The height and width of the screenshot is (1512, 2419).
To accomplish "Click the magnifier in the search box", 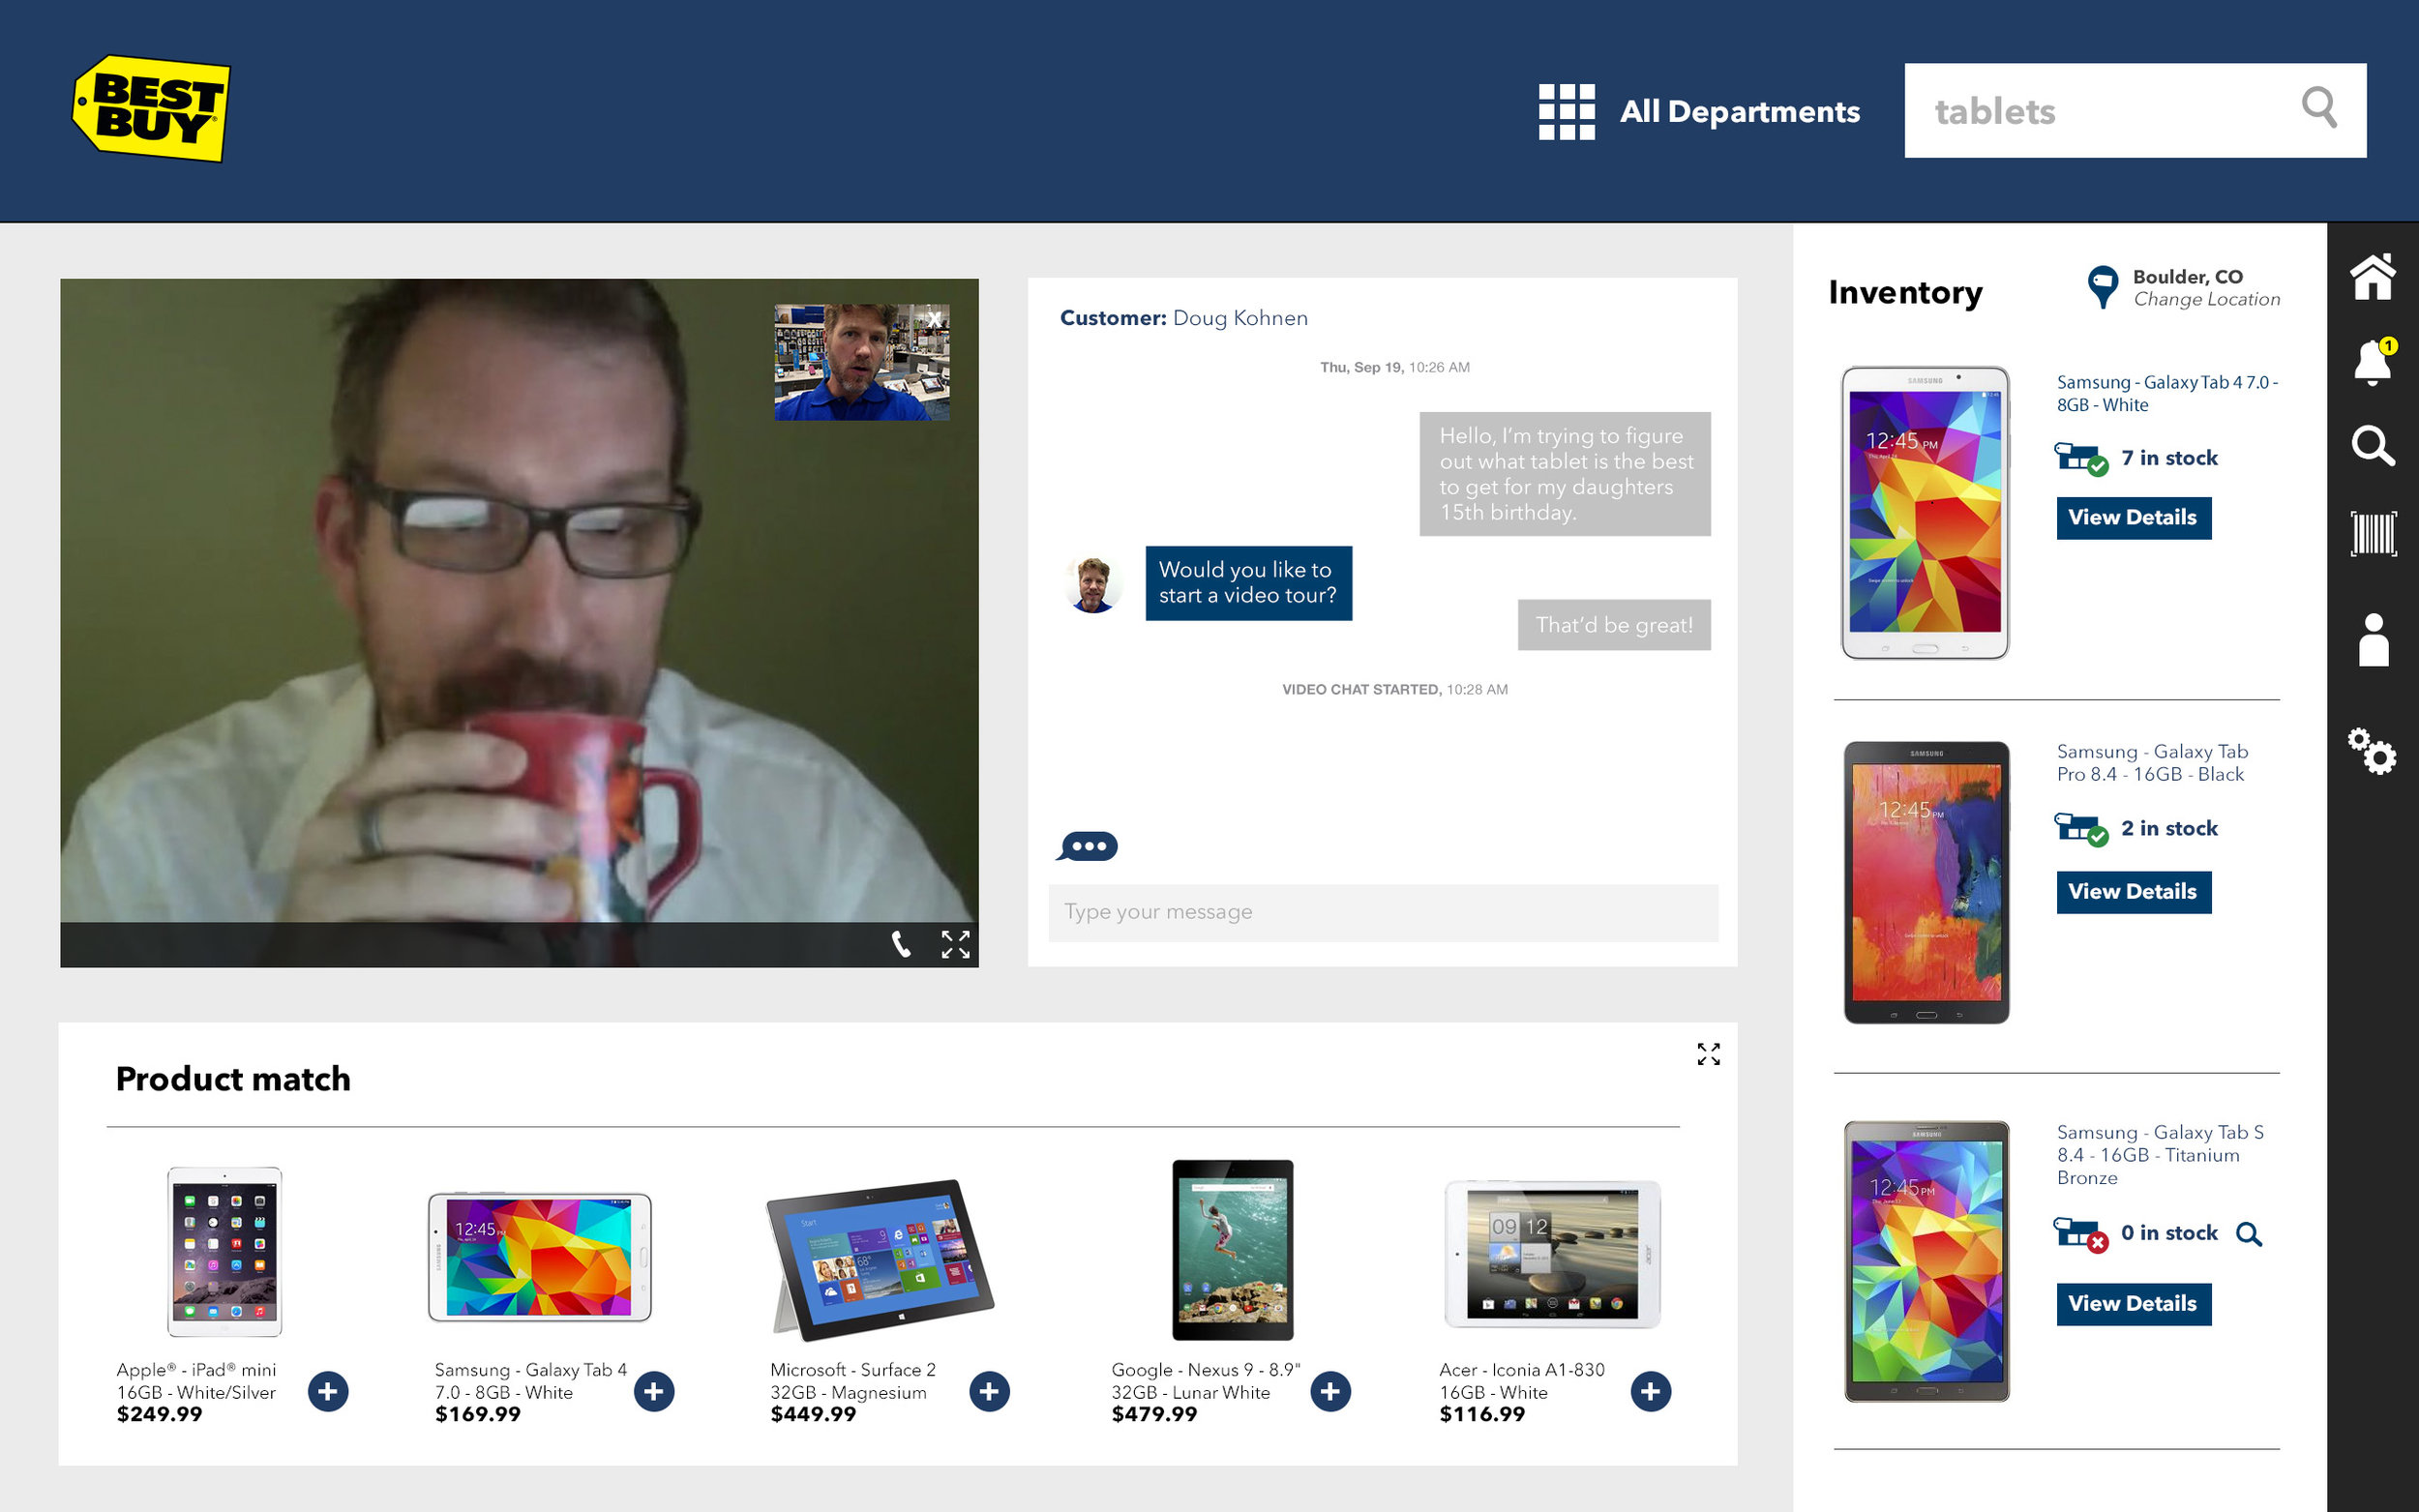I will click(2319, 108).
